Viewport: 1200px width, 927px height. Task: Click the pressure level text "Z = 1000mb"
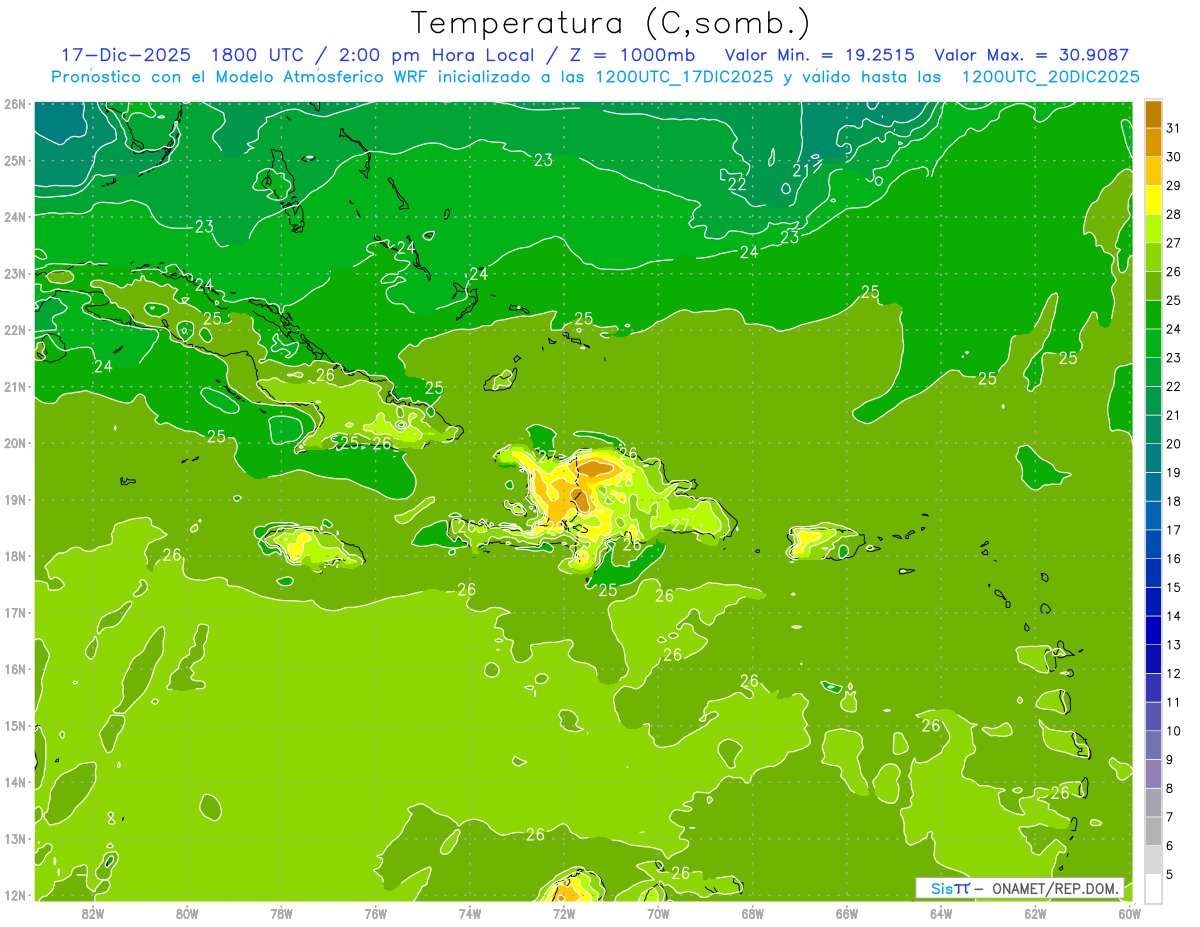coord(632,55)
